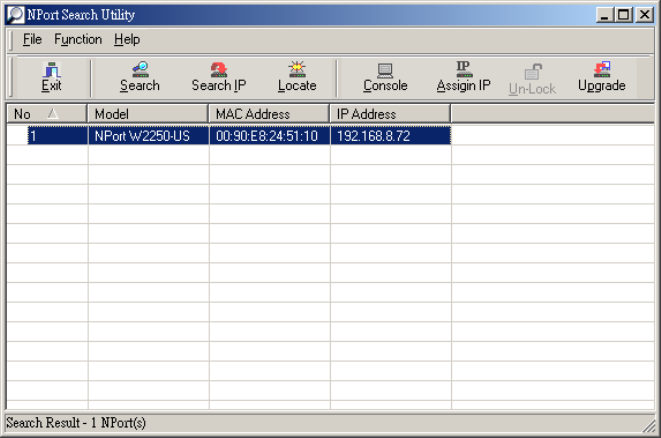Image resolution: width=661 pixels, height=438 pixels.
Task: Click the grayed Un-Lock toolbar button
Action: [532, 79]
